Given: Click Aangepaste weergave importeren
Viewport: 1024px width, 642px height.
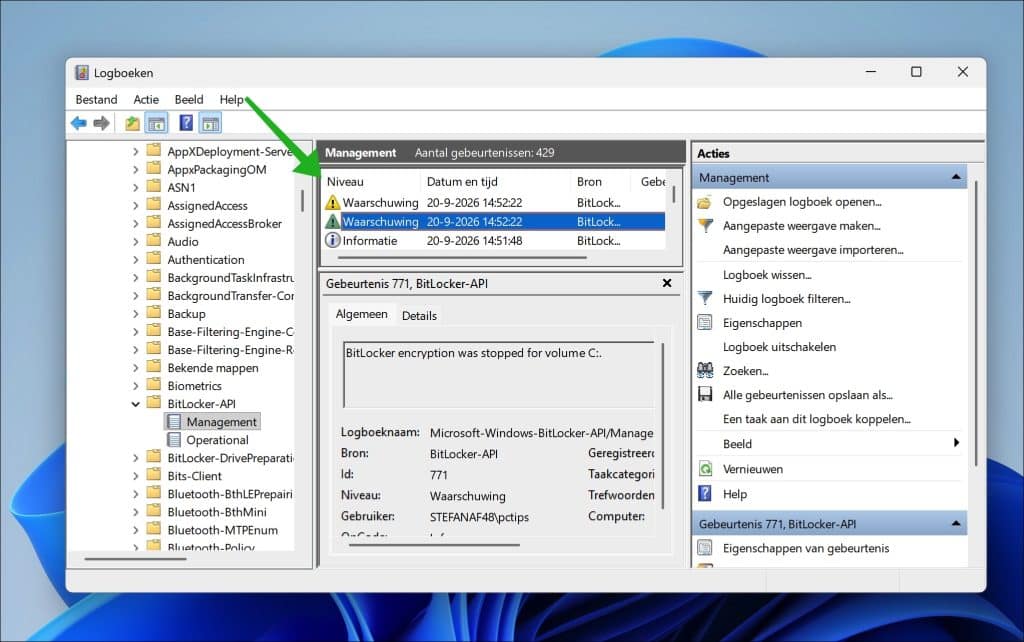Looking at the screenshot, I should click(813, 250).
